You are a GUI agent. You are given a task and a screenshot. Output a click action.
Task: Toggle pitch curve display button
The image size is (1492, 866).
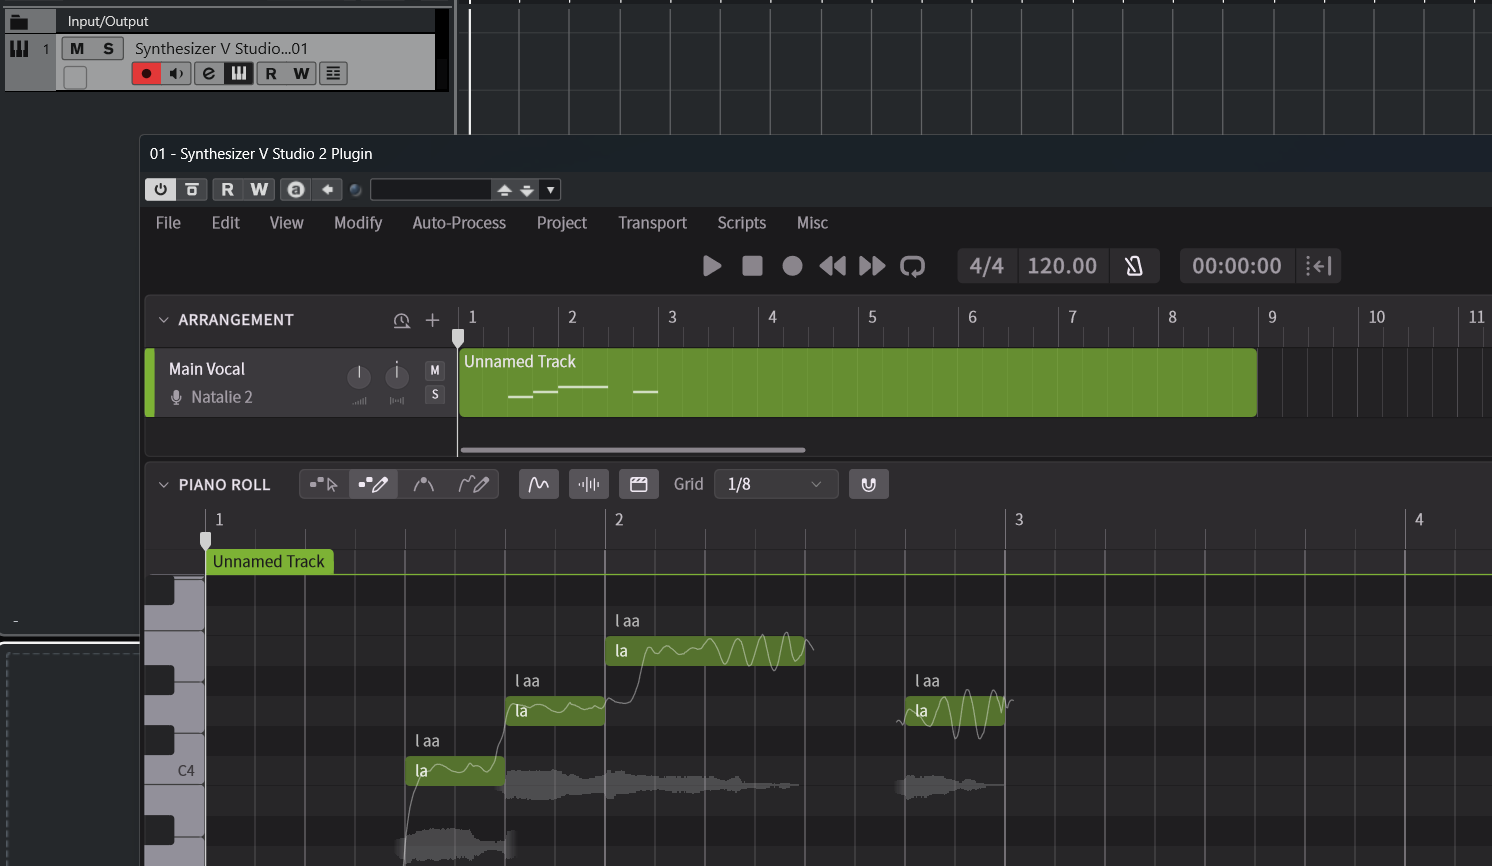click(539, 485)
